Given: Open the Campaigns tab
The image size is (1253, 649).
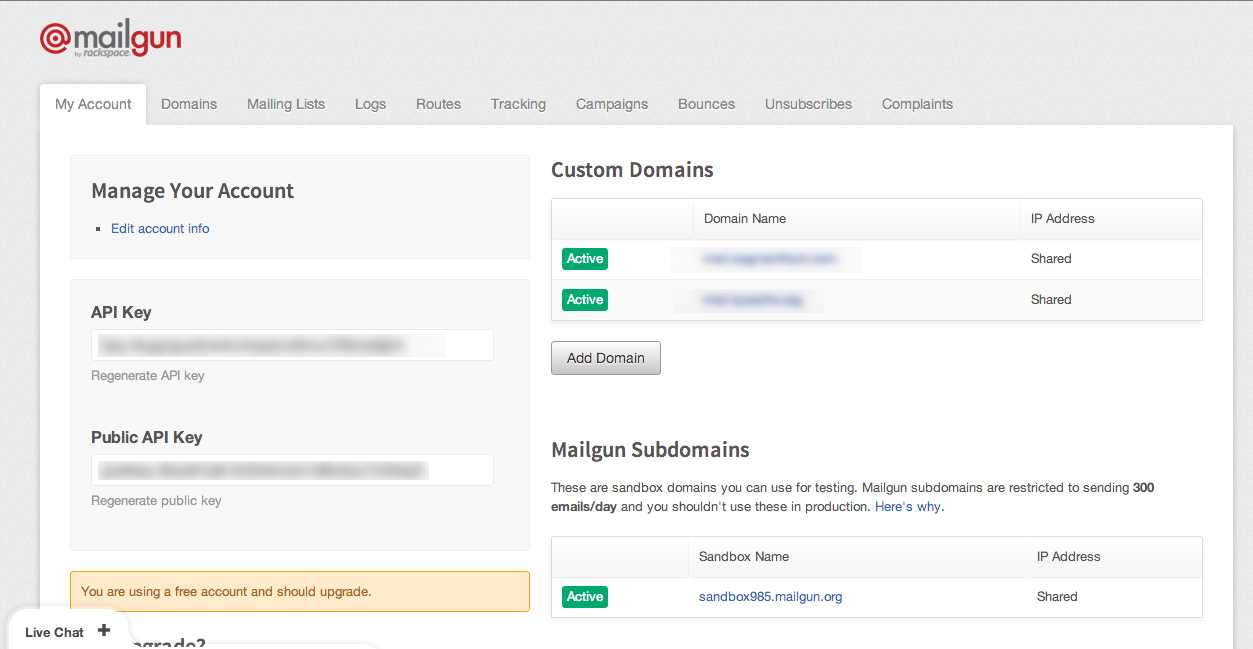Looking at the screenshot, I should click(x=612, y=104).
